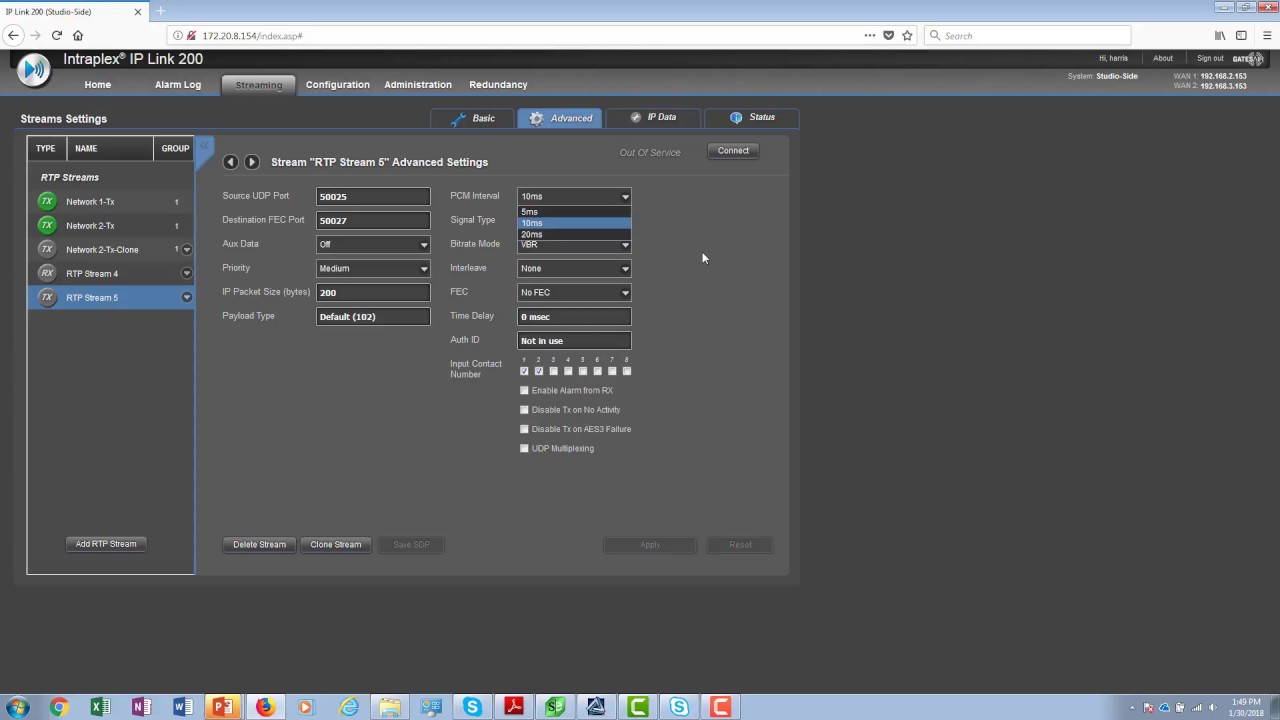Click the IP Packet Size field

click(x=373, y=292)
